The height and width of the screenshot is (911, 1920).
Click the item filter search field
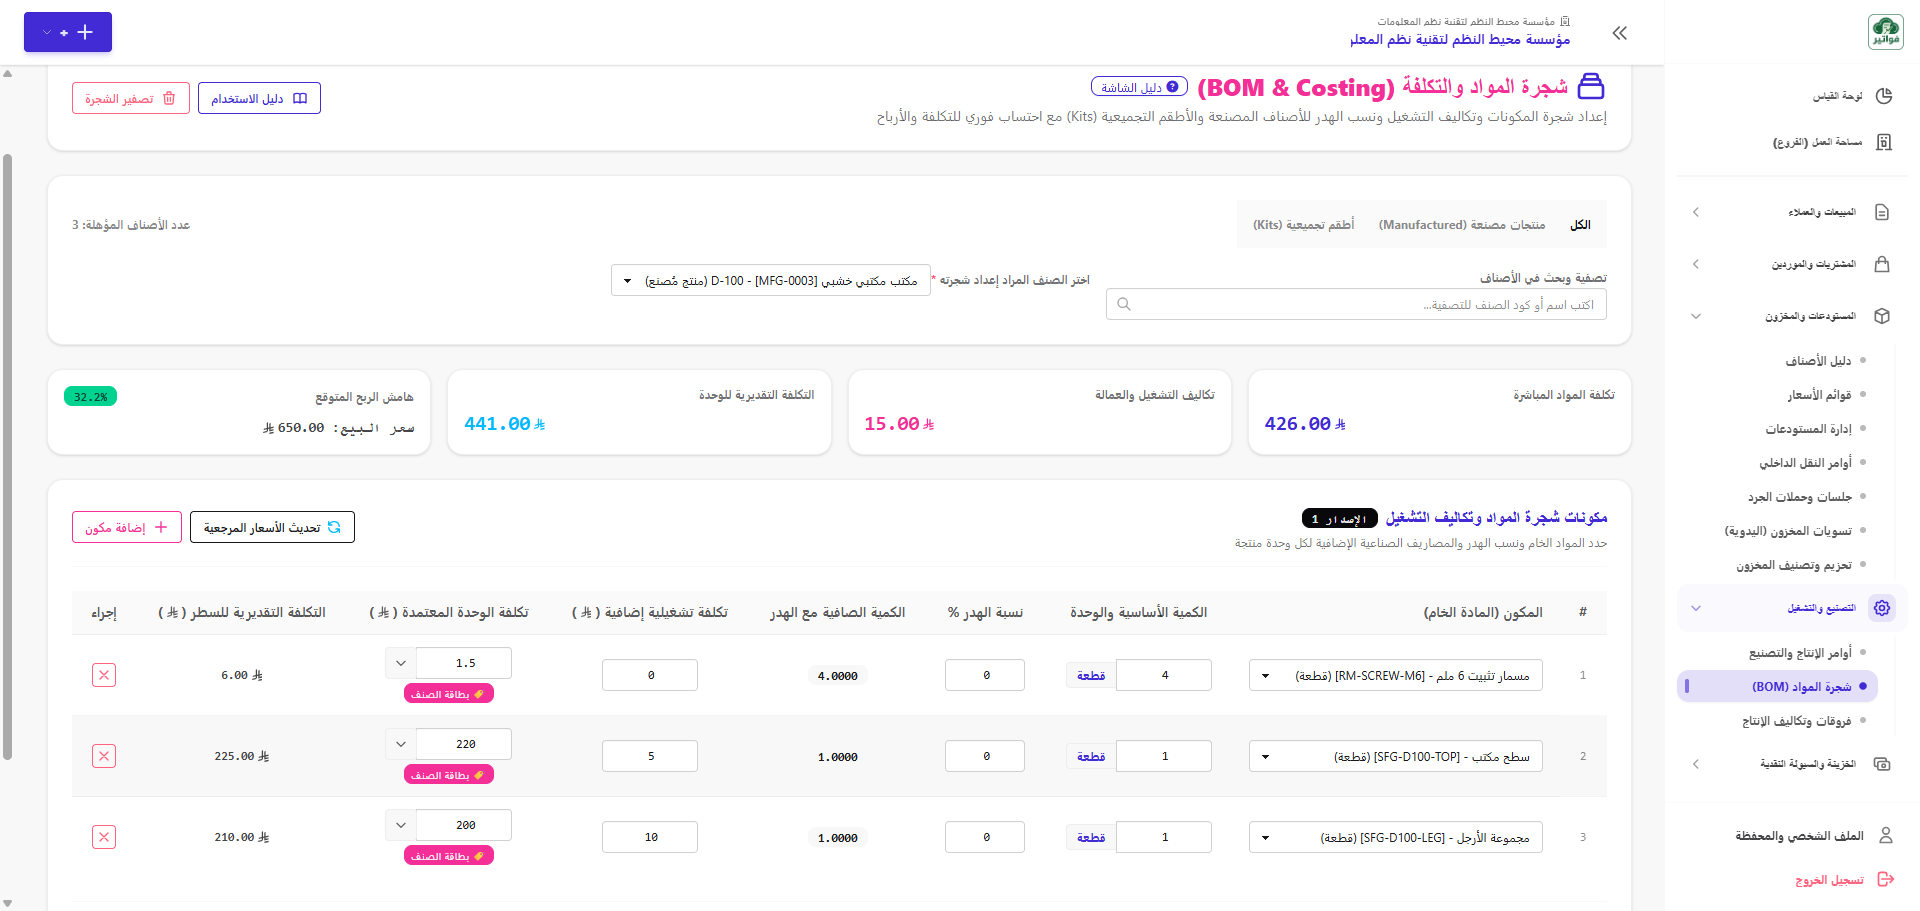coord(1356,304)
